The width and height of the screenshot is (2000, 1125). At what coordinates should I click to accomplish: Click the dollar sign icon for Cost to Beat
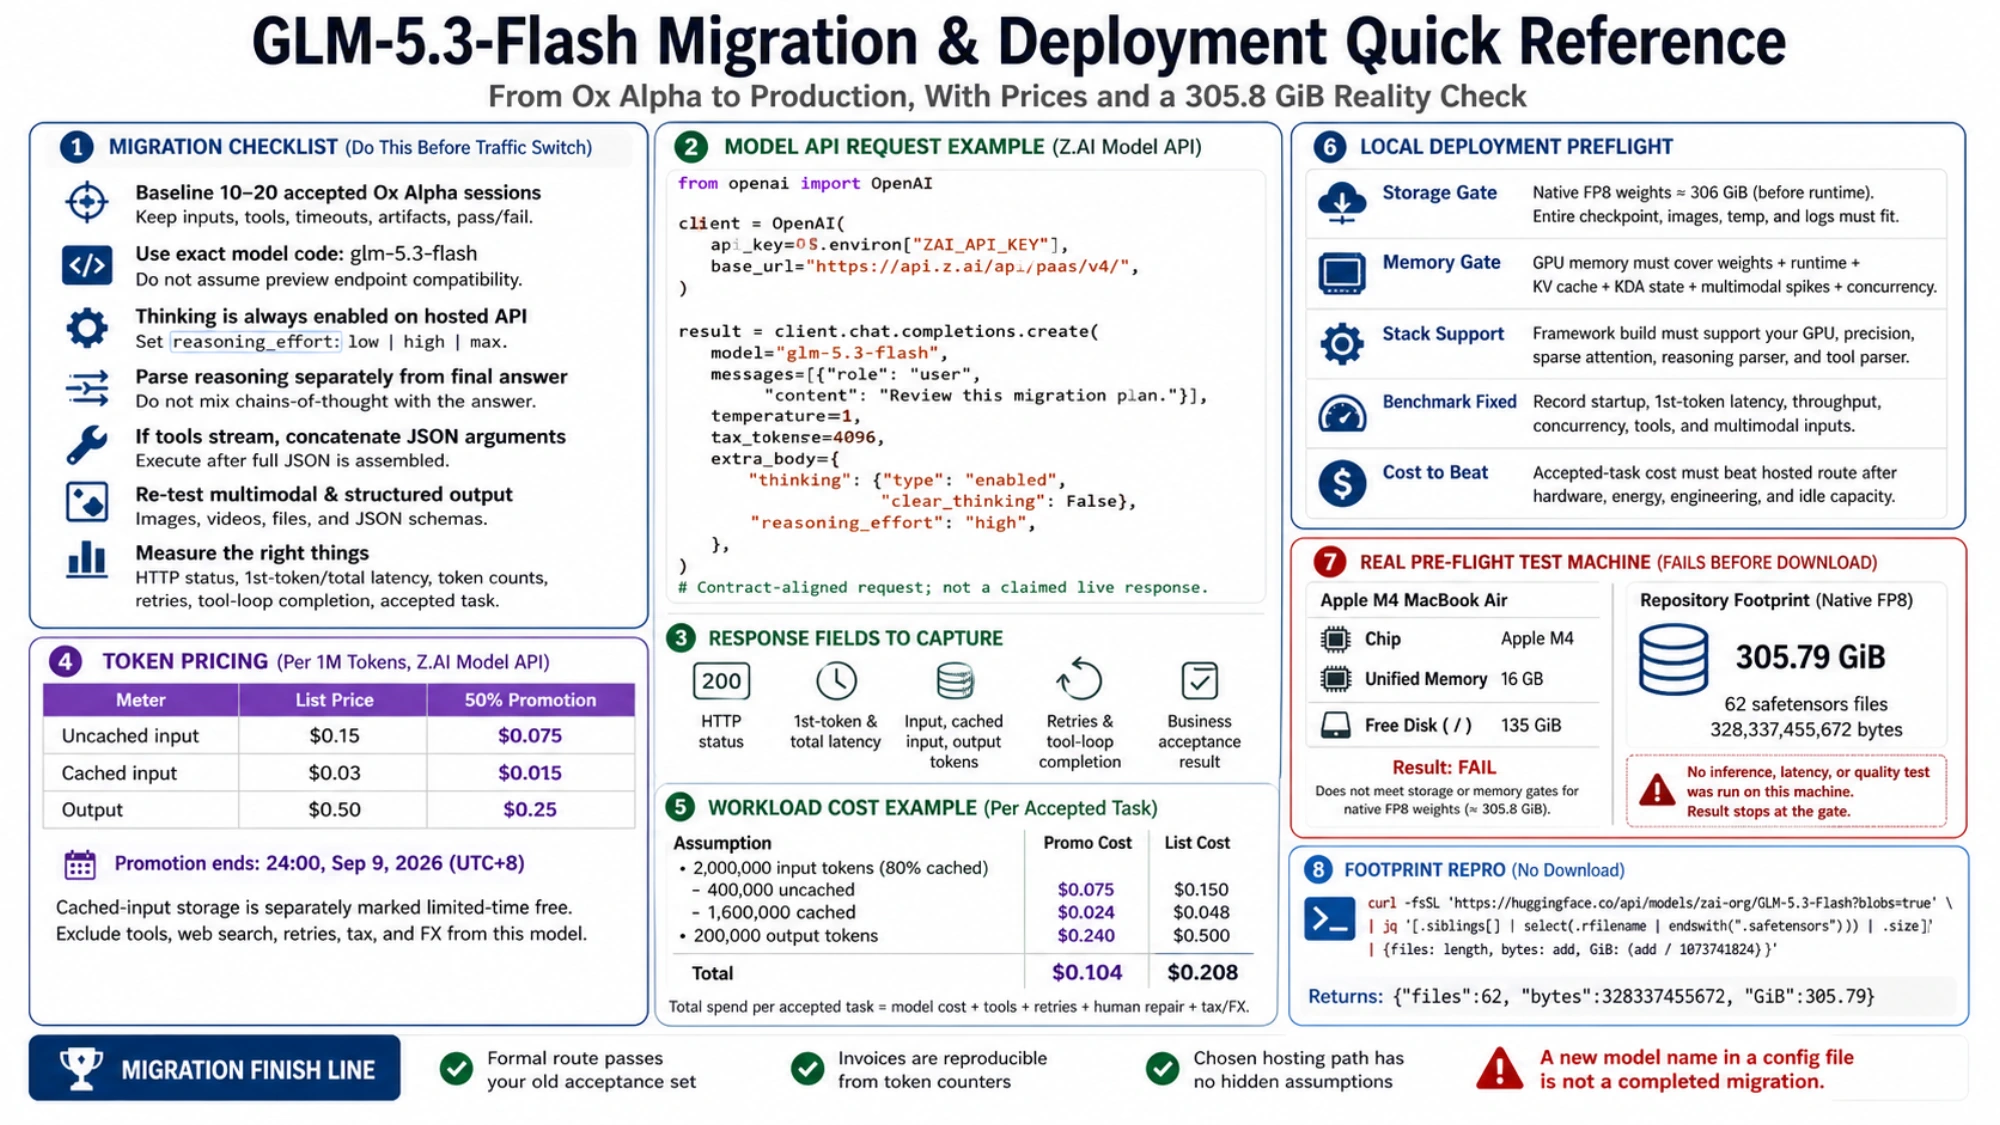pos(1342,483)
